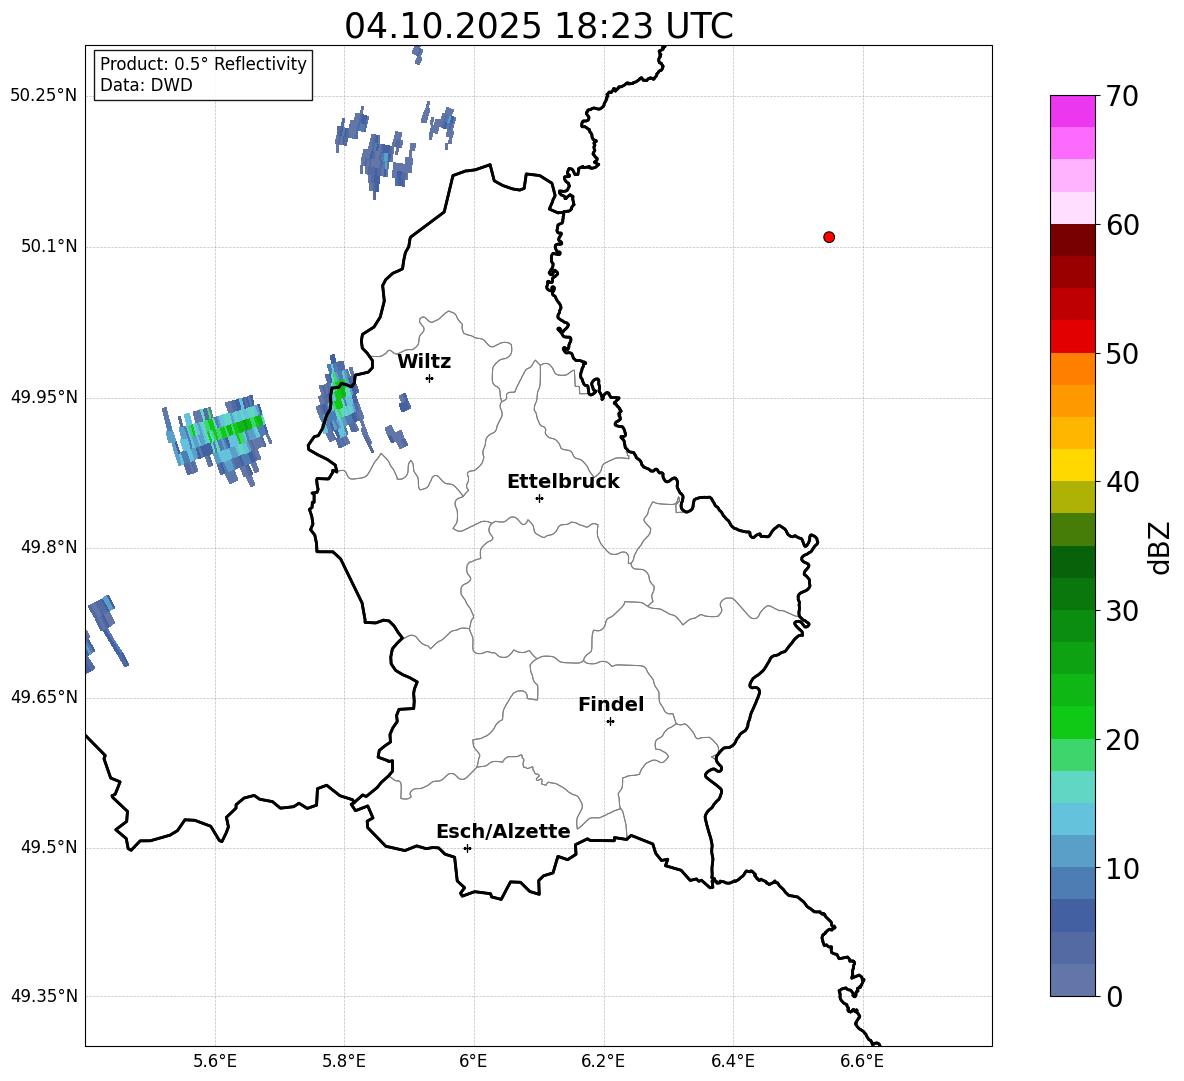
Task: Click the 0 colorbar tick label
Action: (x=1114, y=996)
